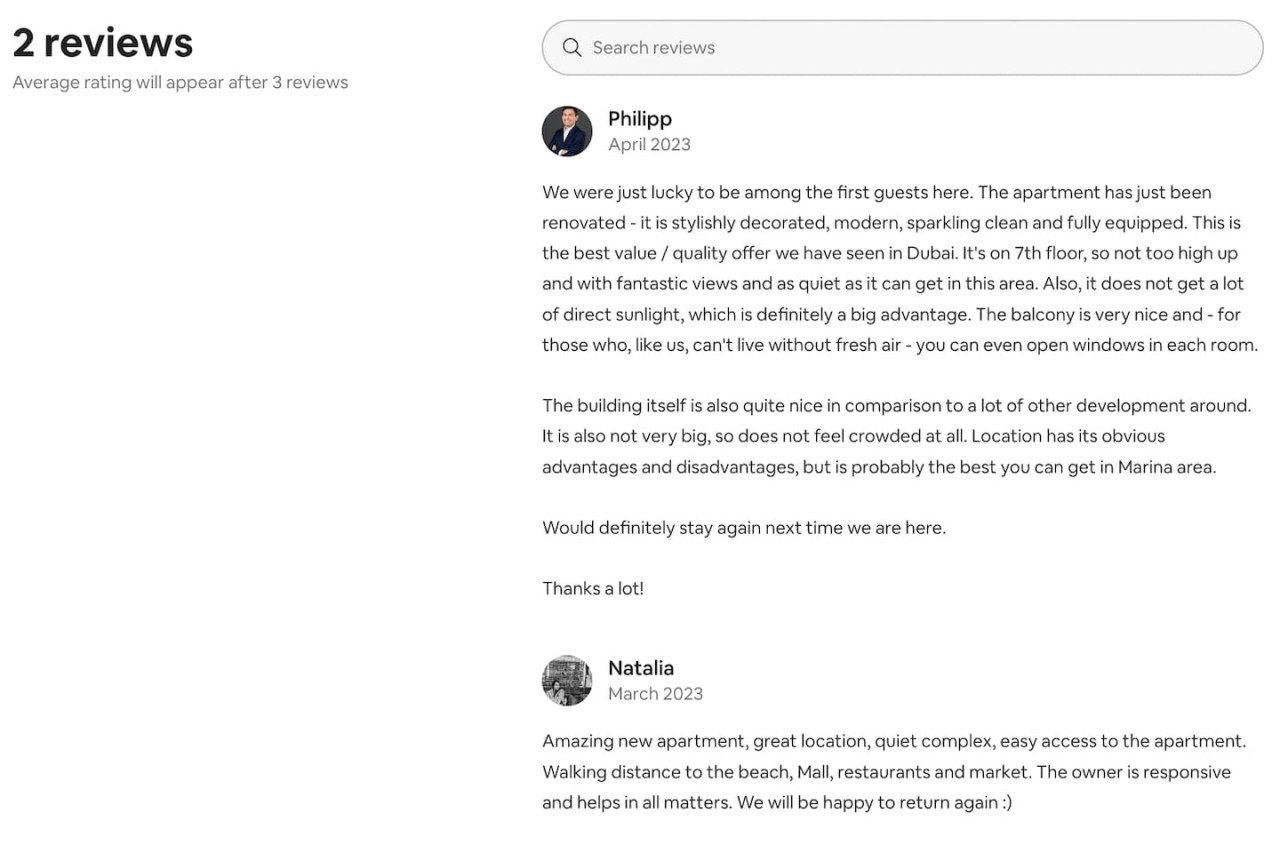Click the line starting "Amazing new apartment"

click(894, 742)
